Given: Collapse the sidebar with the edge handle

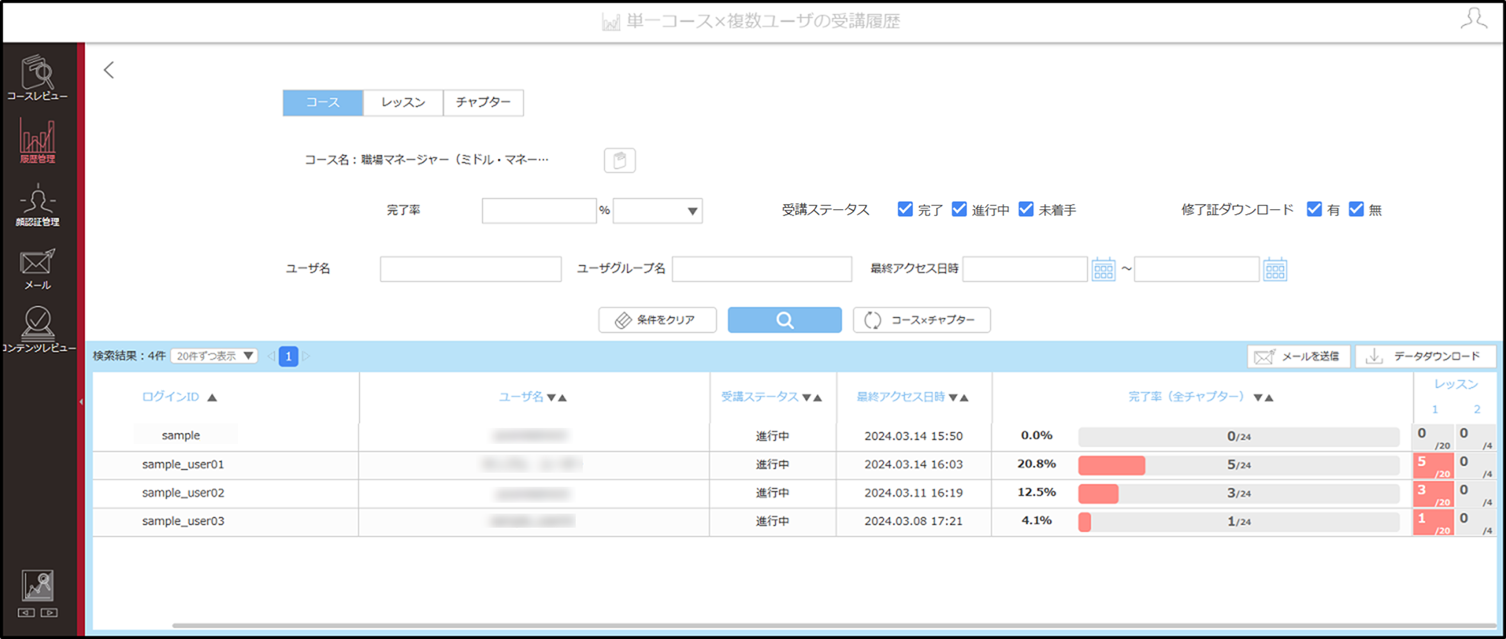Looking at the screenshot, I should tap(81, 400).
